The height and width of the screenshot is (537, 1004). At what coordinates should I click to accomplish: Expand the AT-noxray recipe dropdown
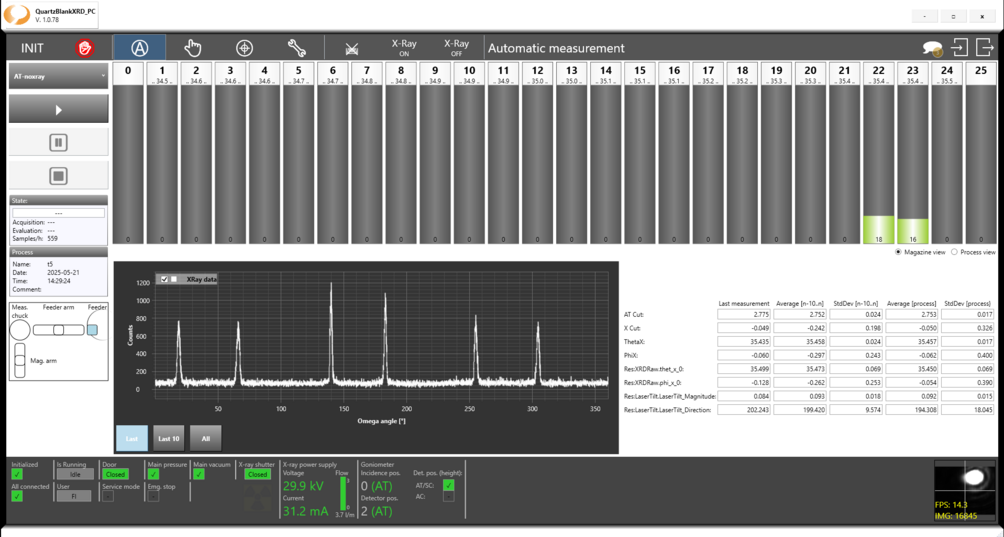coord(58,76)
